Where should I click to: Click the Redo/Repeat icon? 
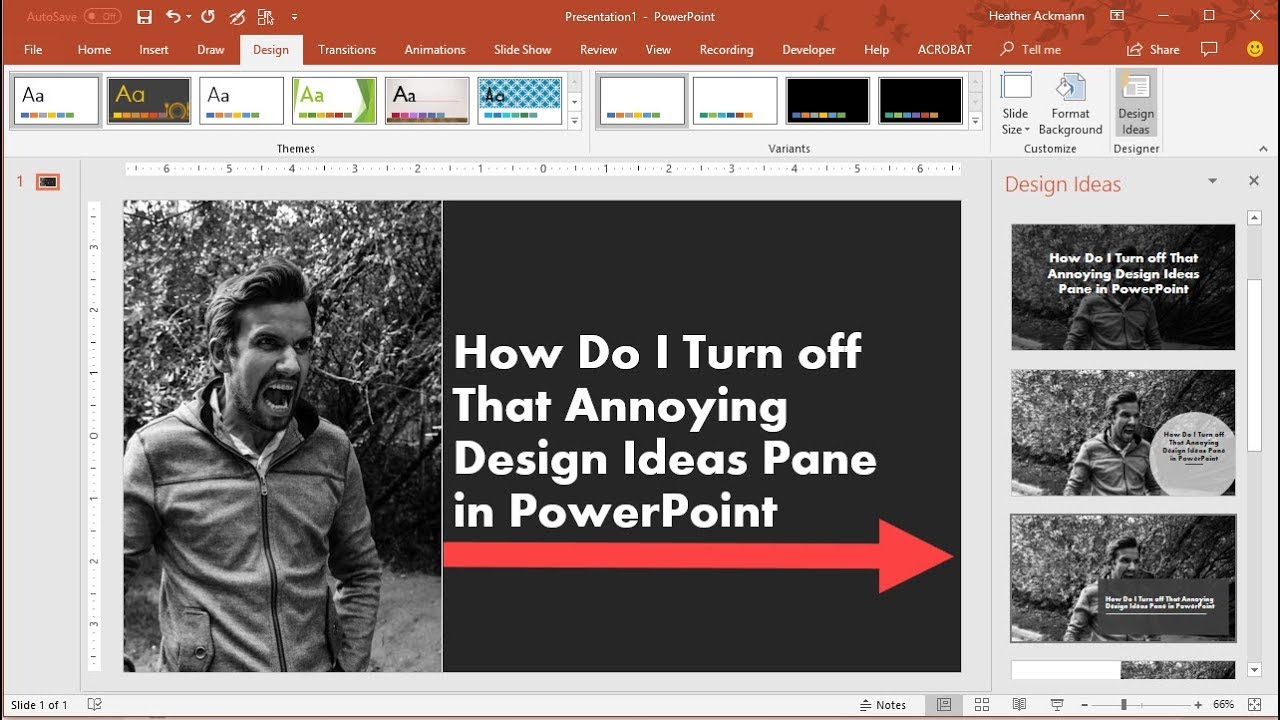tap(208, 17)
